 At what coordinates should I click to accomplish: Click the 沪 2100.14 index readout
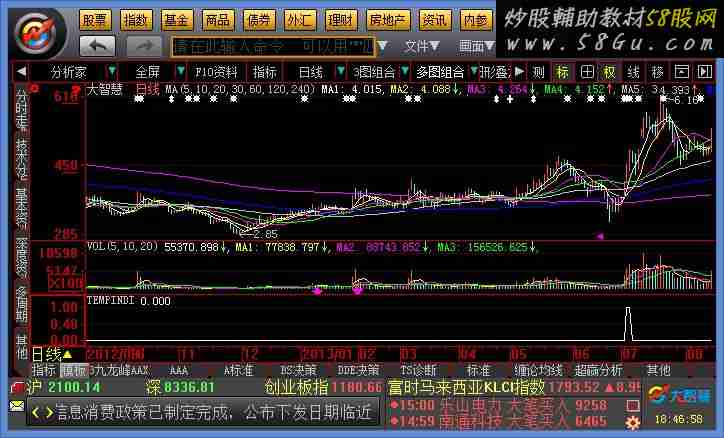click(x=64, y=387)
